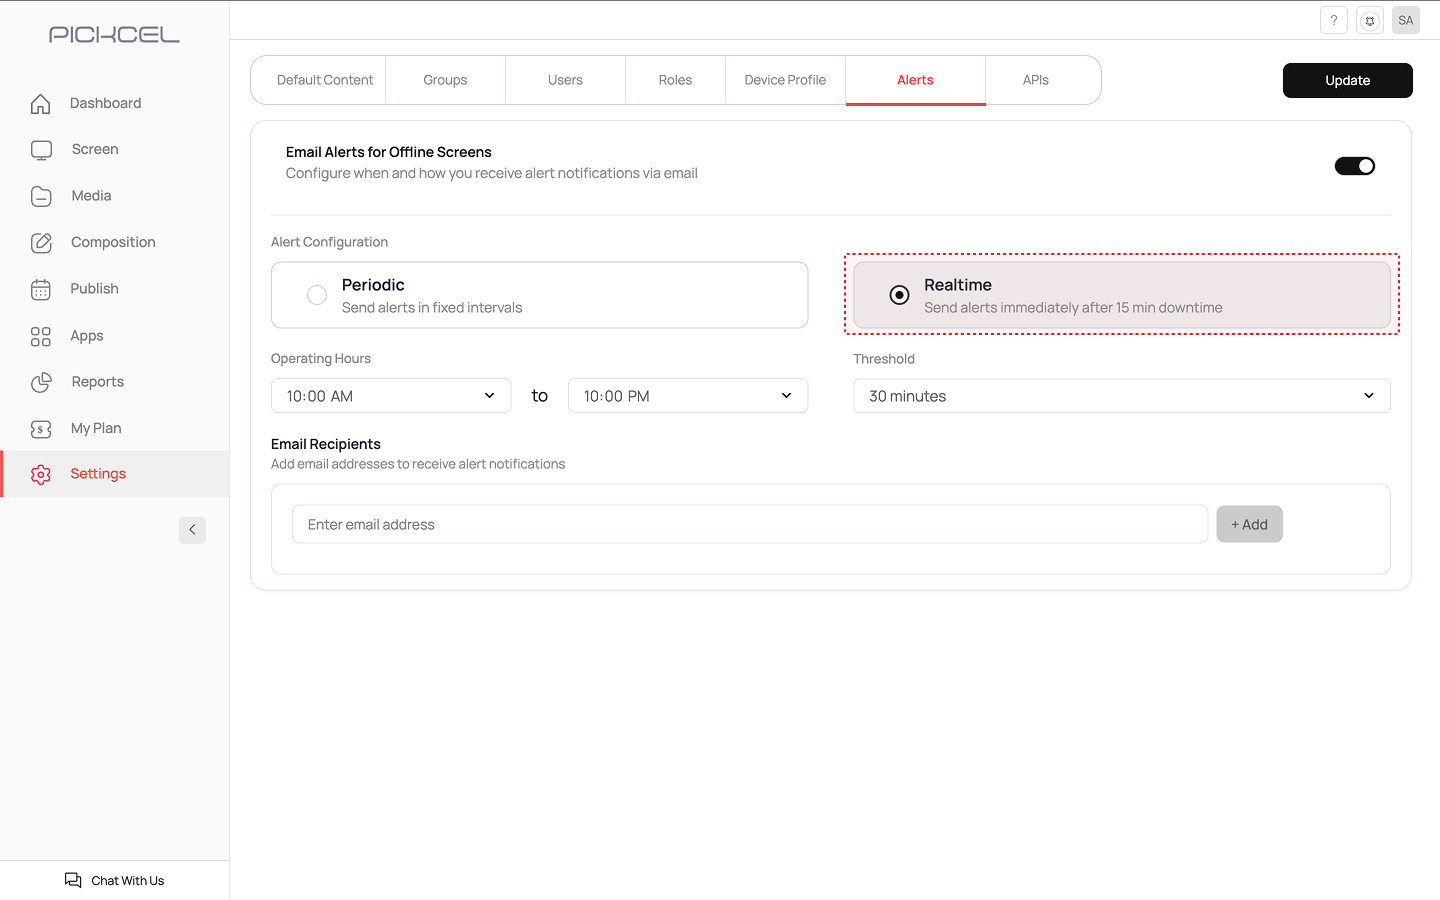This screenshot has height=900, width=1440.
Task: Open Screen via its monitor icon
Action: [41, 150]
